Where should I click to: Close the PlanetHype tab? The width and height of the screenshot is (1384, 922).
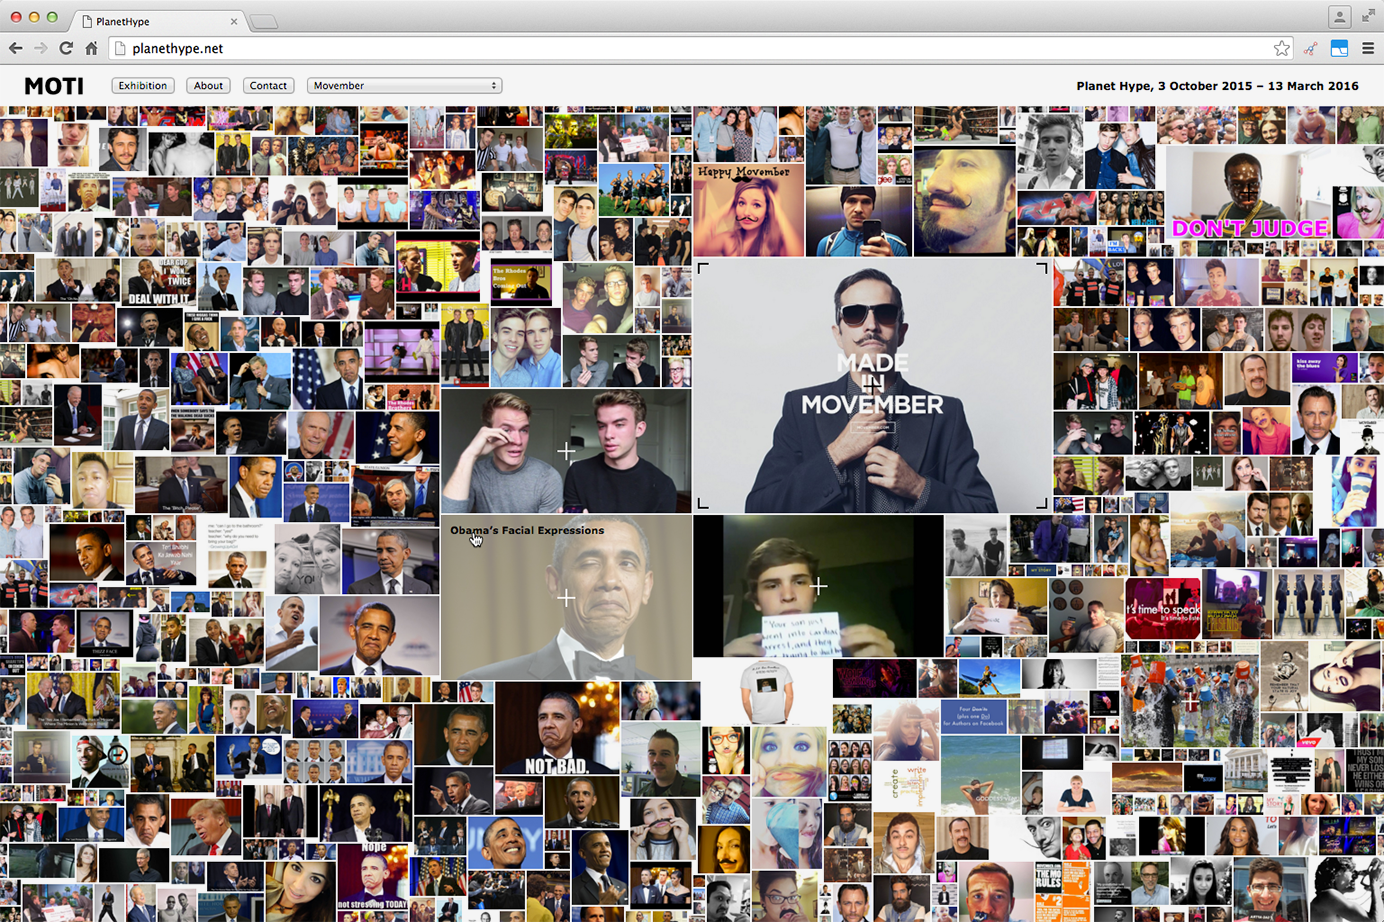click(x=234, y=21)
